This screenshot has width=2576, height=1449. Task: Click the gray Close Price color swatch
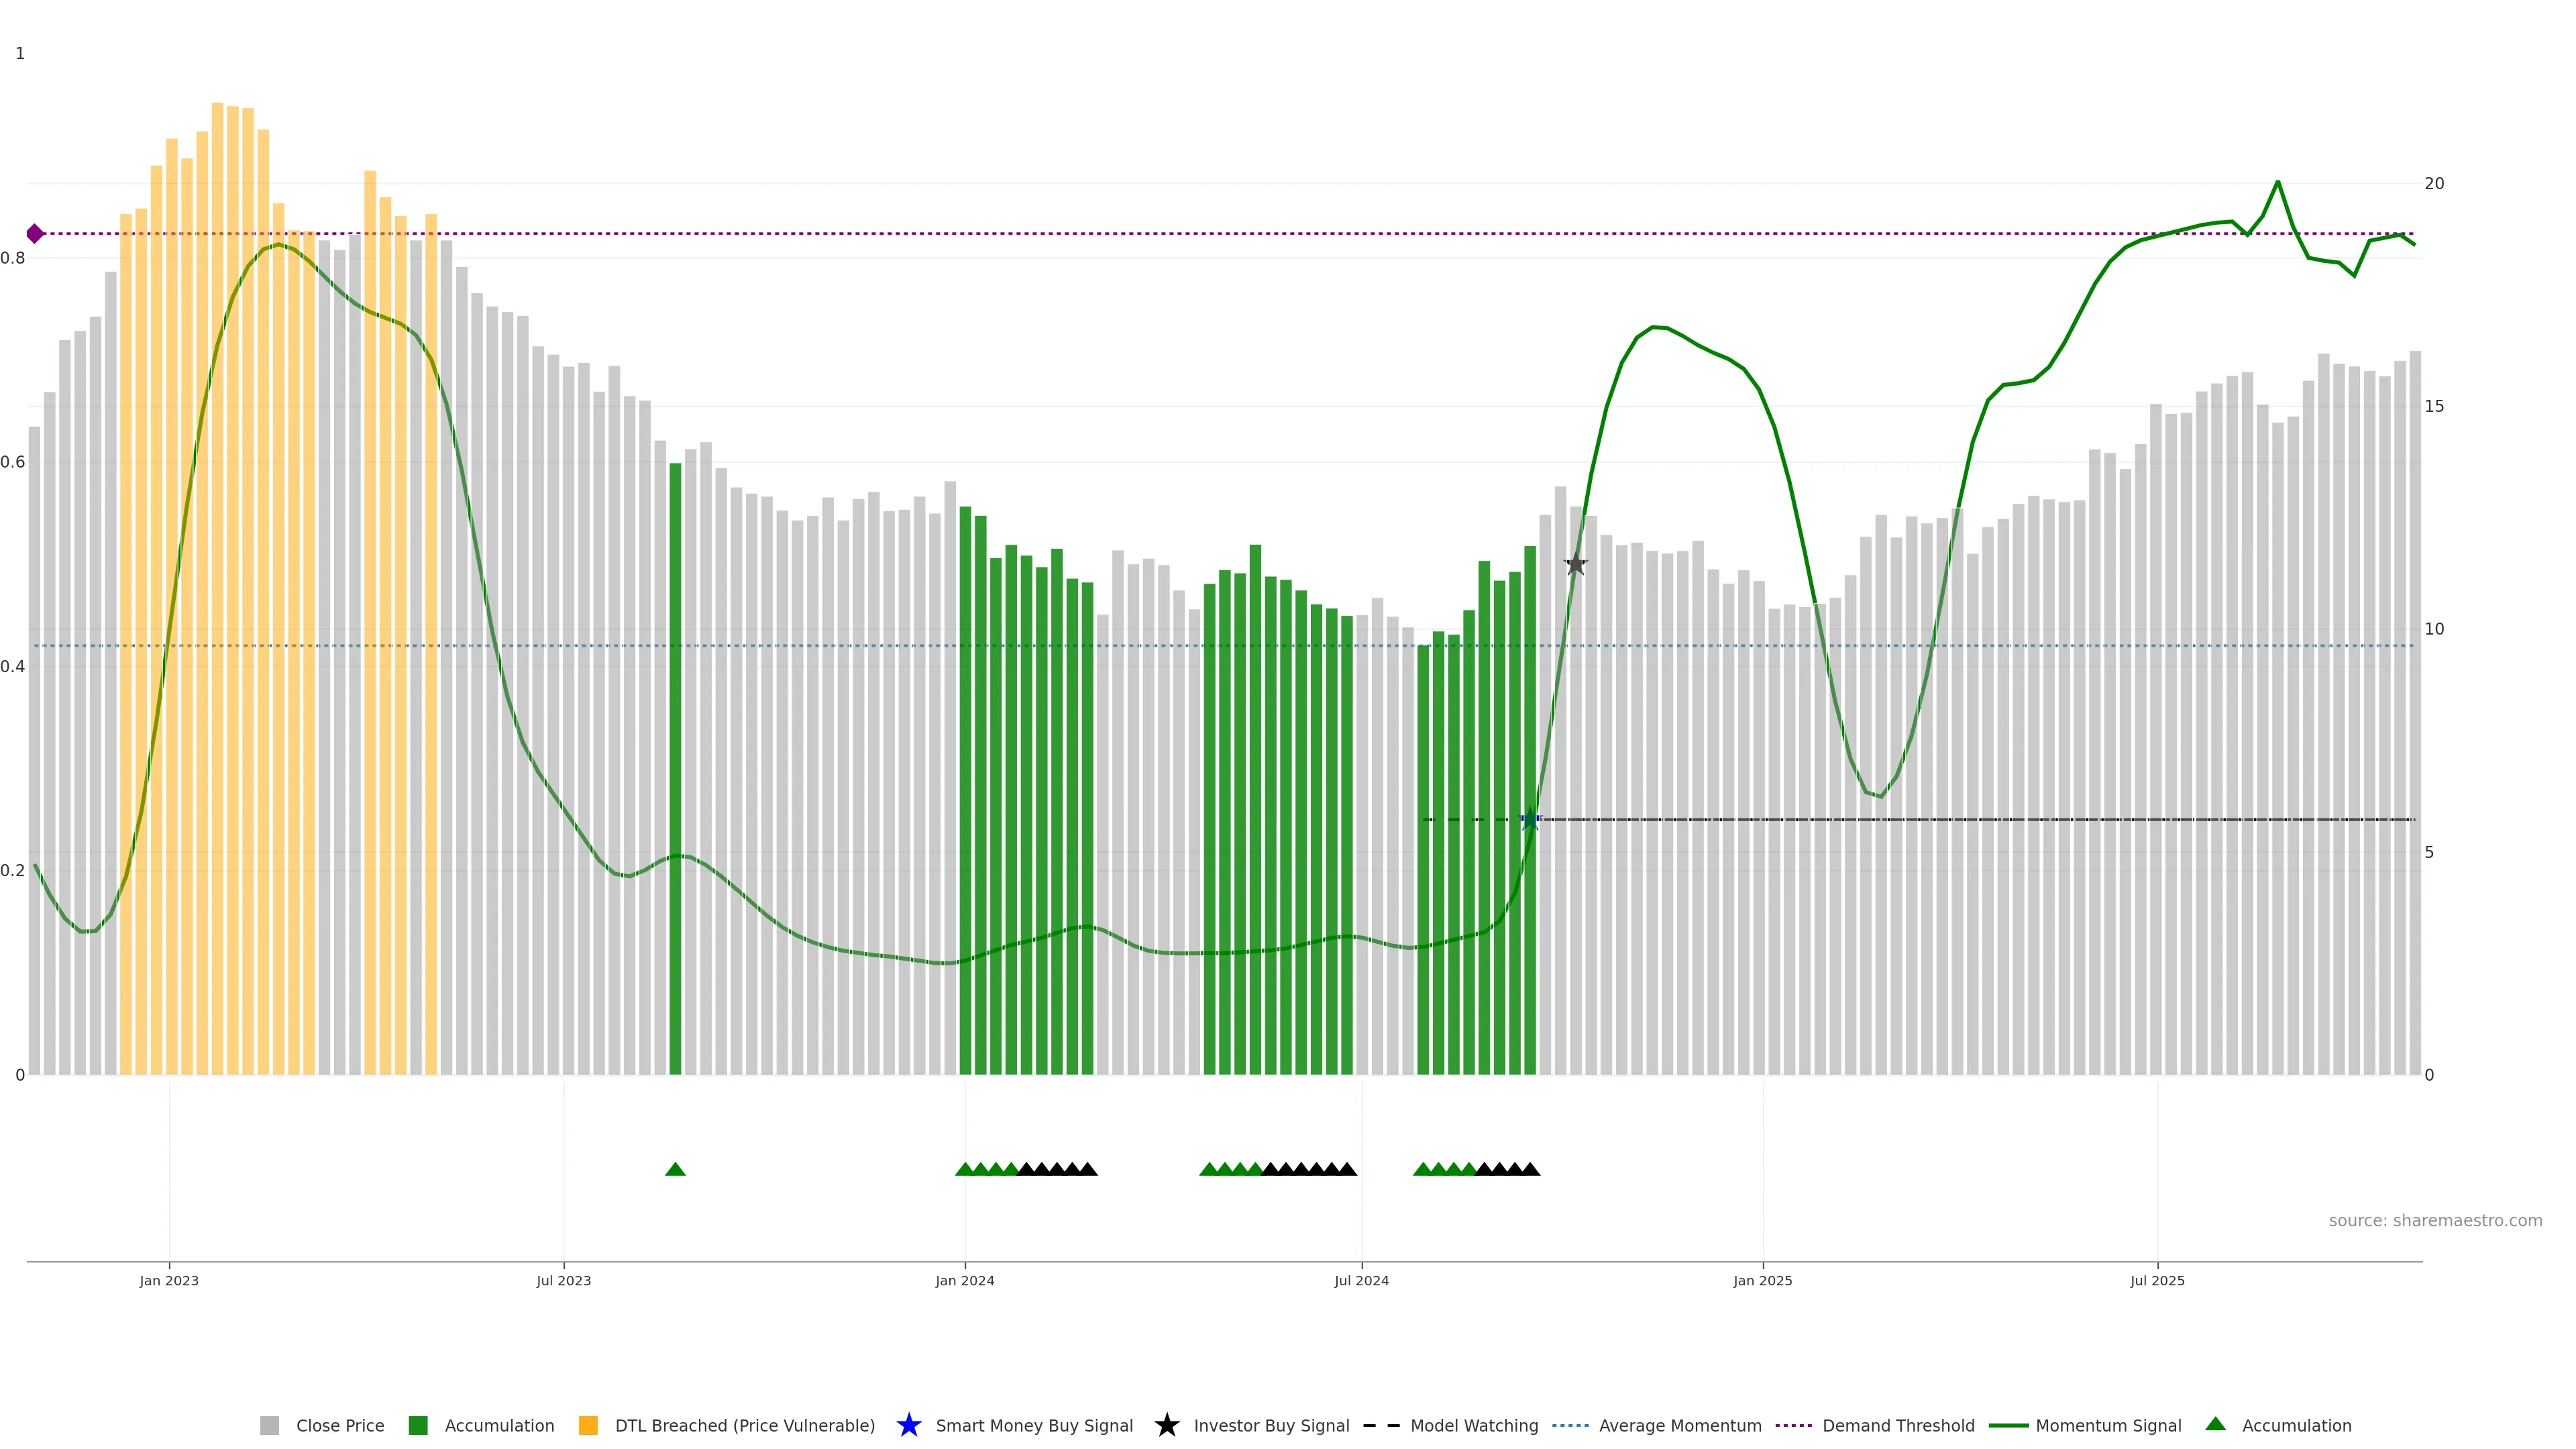coord(269,1425)
